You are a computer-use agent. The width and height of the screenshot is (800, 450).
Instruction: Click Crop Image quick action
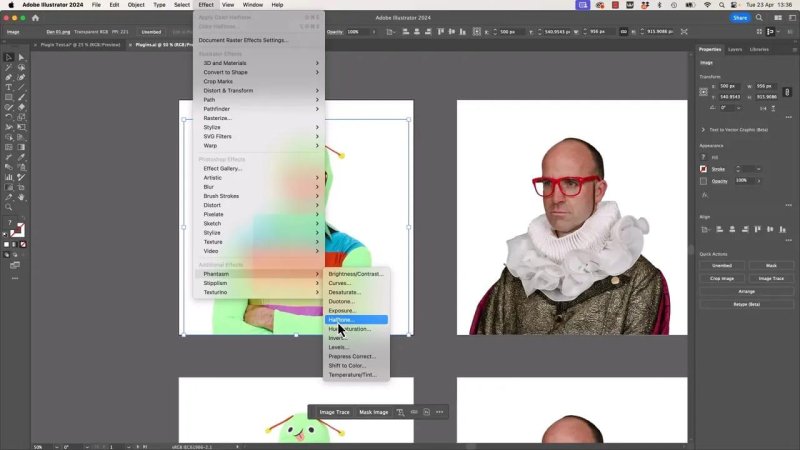click(x=721, y=279)
